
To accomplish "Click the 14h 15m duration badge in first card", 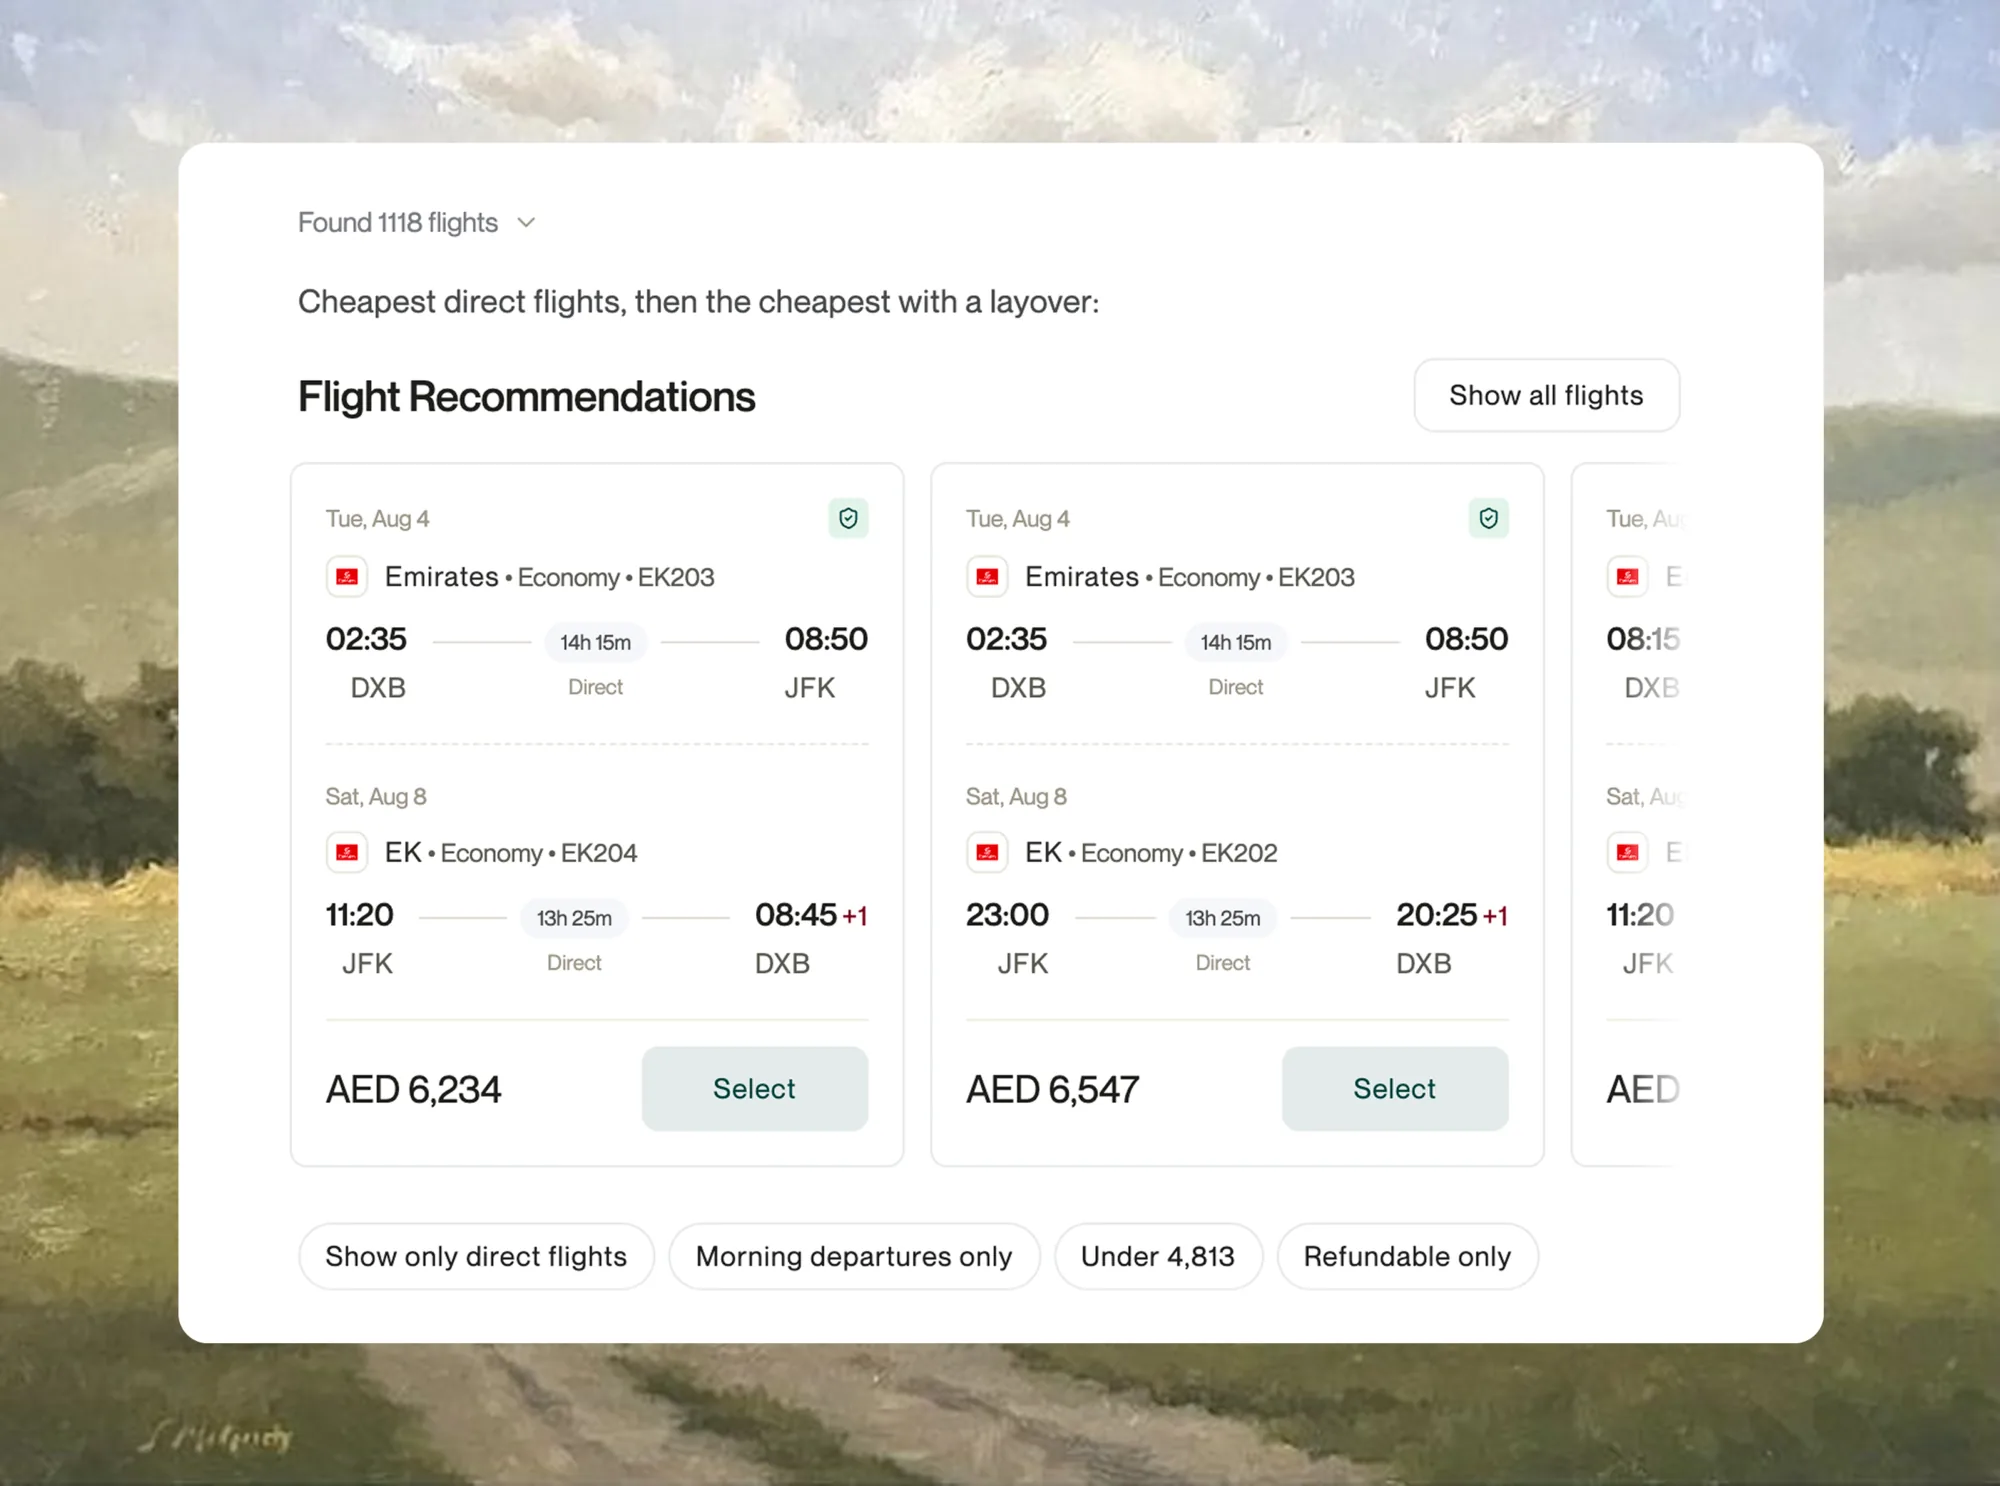I will click(595, 642).
